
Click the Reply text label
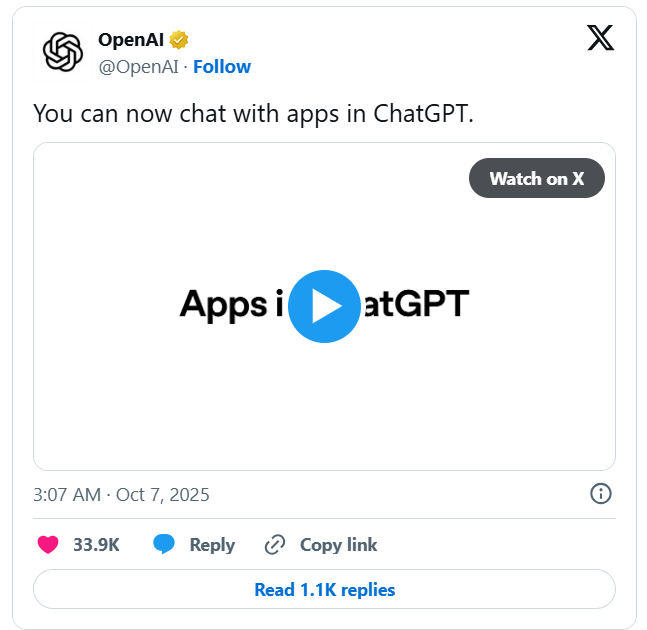tap(212, 545)
